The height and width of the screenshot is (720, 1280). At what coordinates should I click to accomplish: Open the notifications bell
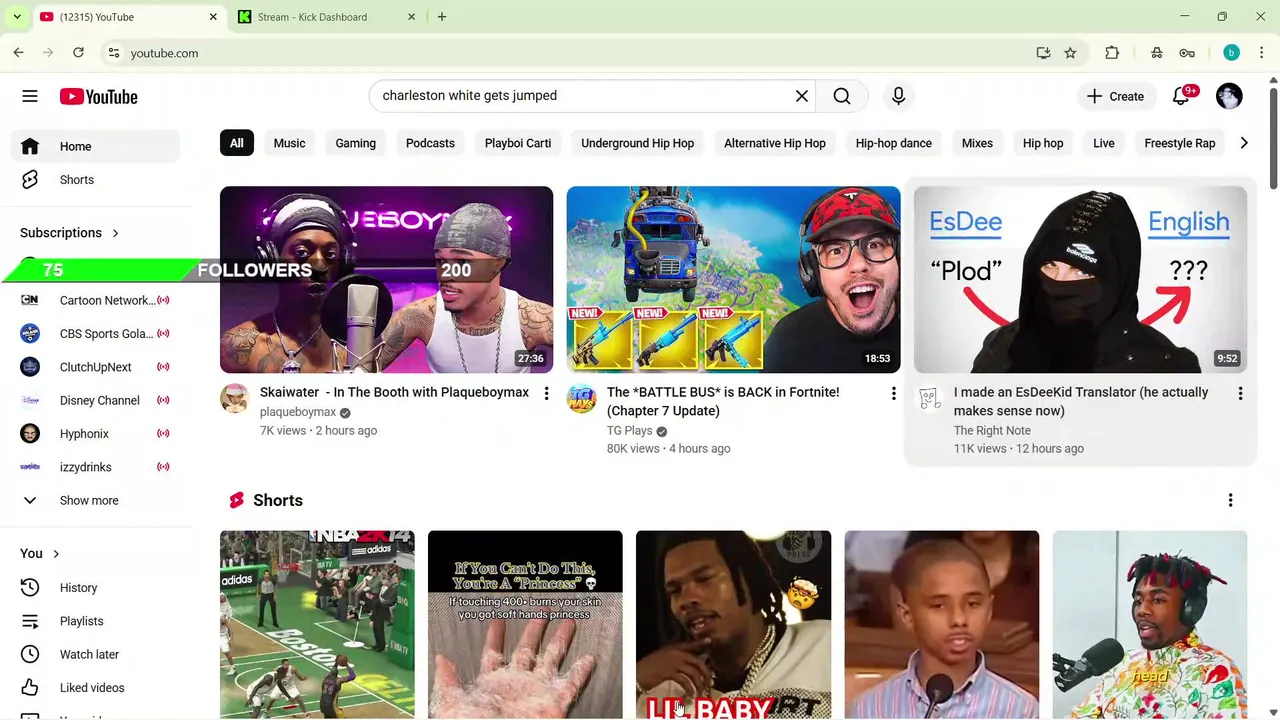click(x=1182, y=96)
